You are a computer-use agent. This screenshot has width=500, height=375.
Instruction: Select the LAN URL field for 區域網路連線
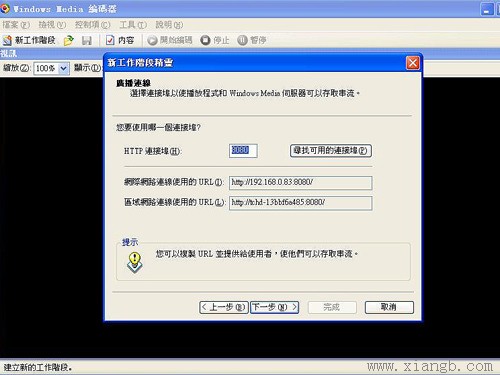(x=300, y=203)
